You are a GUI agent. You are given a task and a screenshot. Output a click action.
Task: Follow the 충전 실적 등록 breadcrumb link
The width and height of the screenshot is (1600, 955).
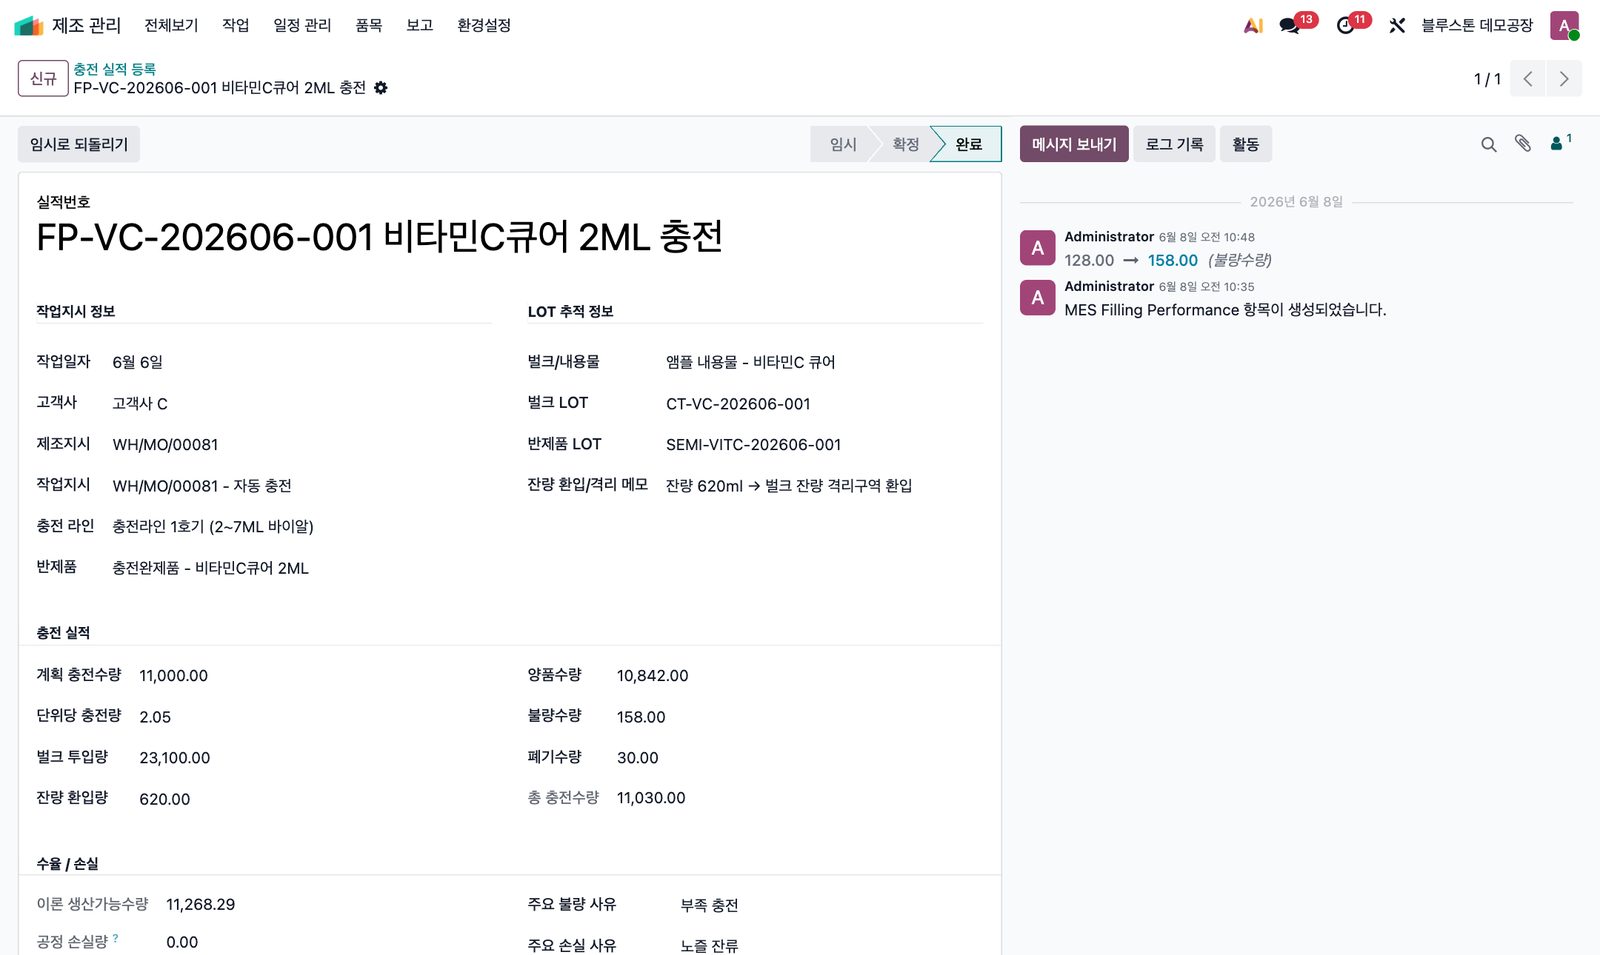[114, 69]
